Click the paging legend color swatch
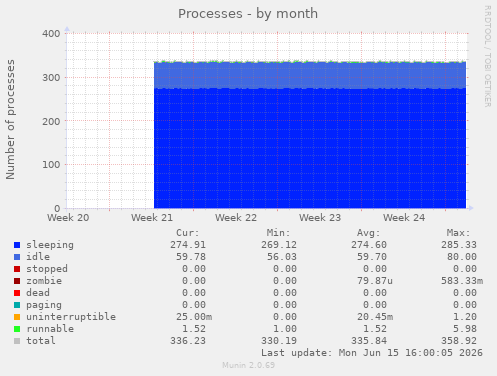Screen dimensions: 497x376 pyautogui.click(x=17, y=305)
